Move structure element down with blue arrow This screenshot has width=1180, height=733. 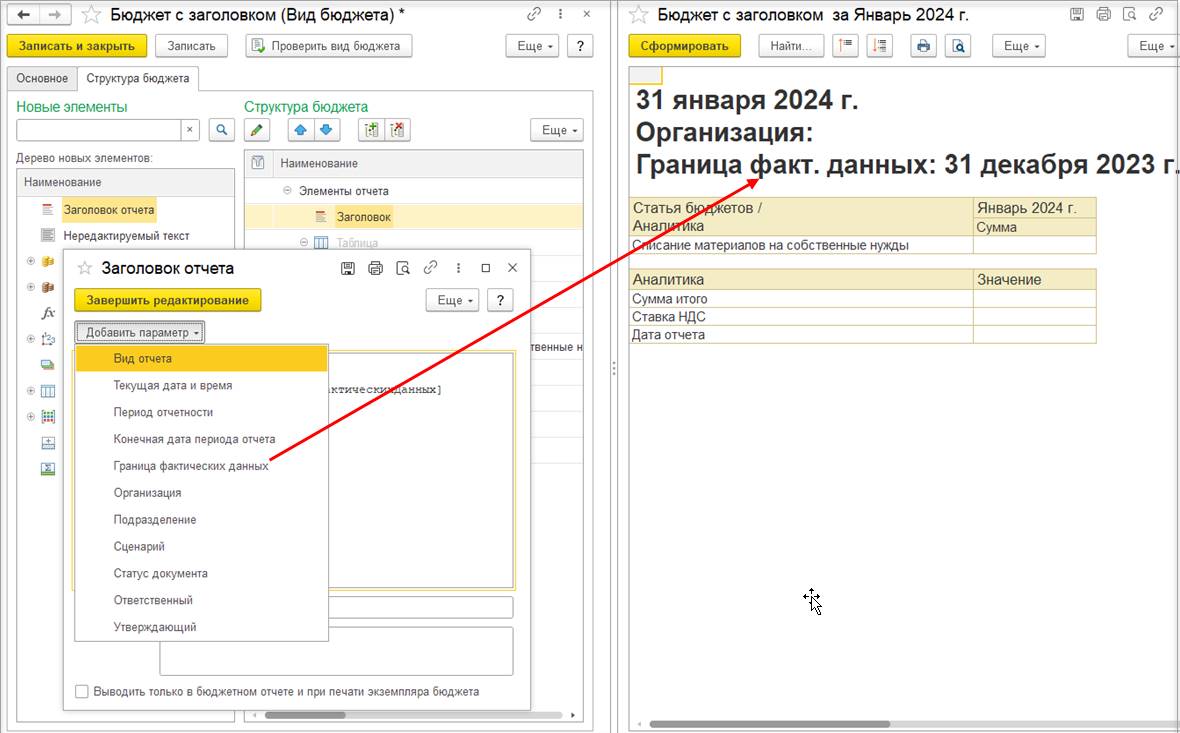point(326,129)
